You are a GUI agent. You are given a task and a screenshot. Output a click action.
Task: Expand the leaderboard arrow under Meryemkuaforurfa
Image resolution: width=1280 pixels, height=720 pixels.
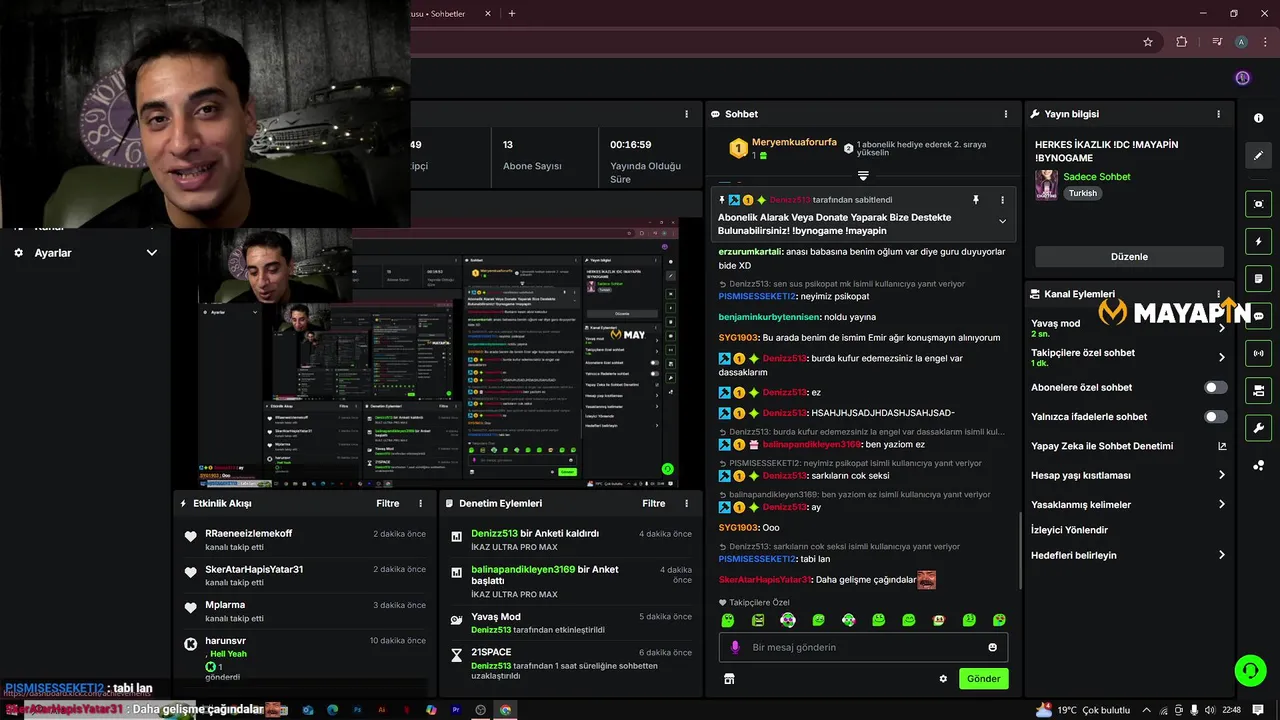click(x=863, y=176)
